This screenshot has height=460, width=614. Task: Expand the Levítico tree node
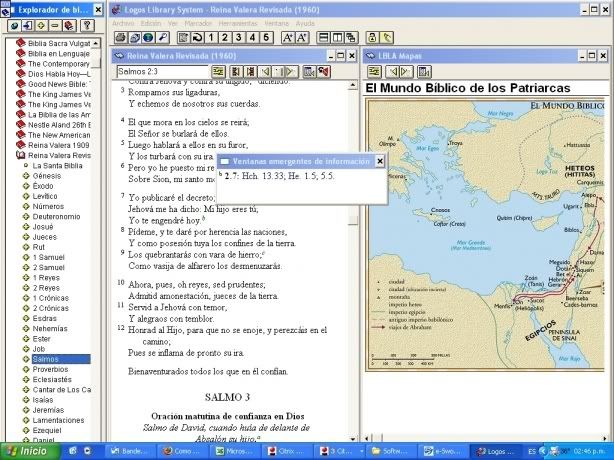point(26,196)
